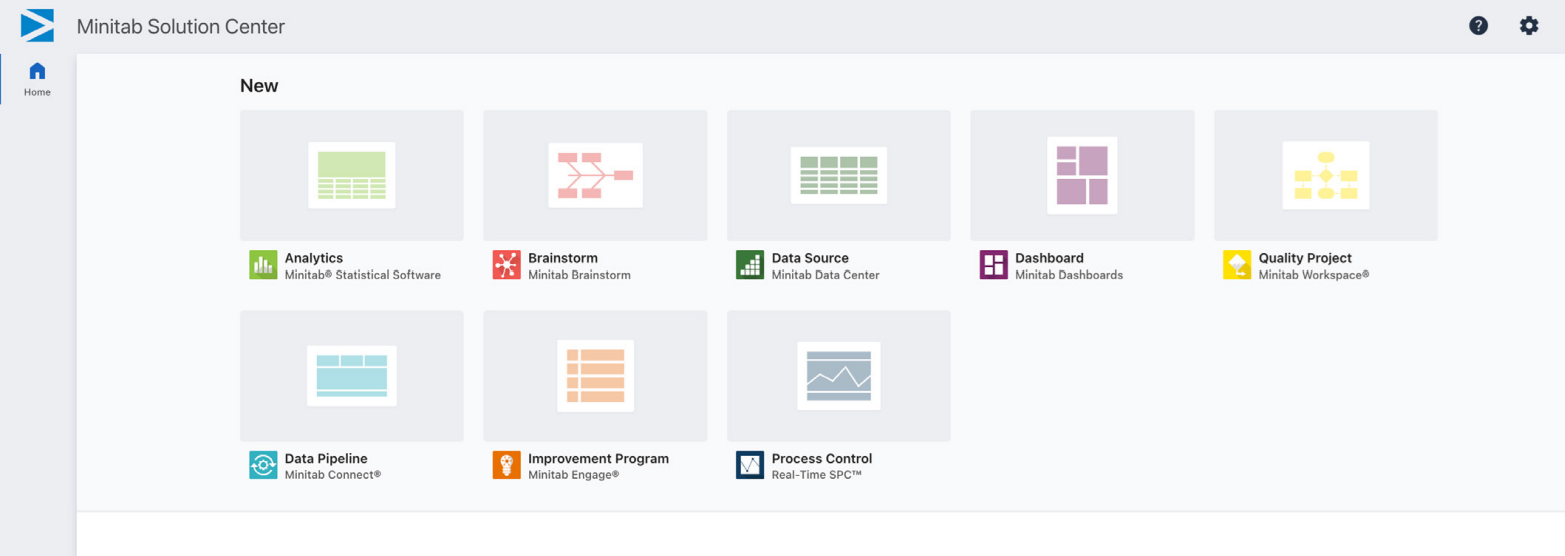Go to Home in the sidebar
This screenshot has height=556, width=1565.
37,79
